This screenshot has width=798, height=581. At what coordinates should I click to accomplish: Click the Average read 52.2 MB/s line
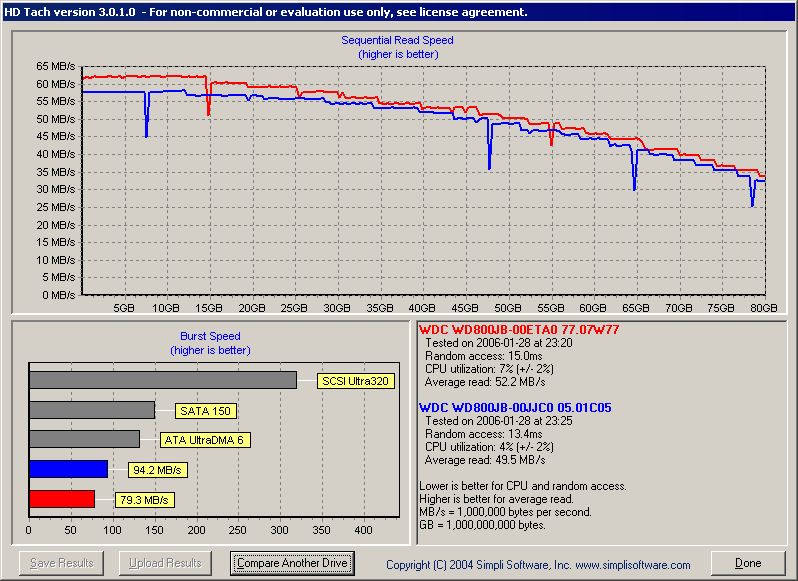coord(485,381)
